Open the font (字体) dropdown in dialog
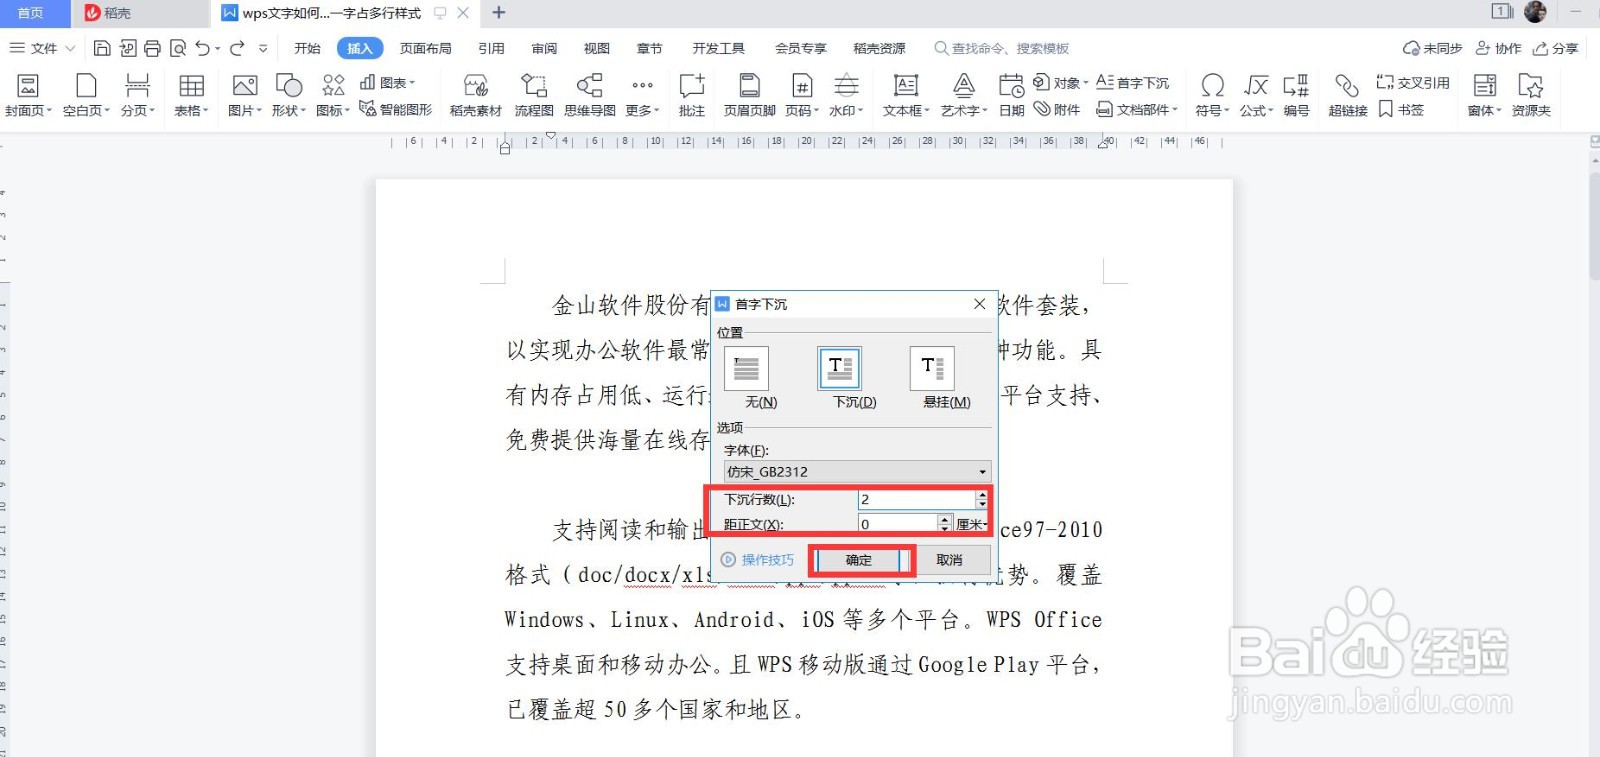This screenshot has height=757, width=1600. pyautogui.click(x=857, y=472)
